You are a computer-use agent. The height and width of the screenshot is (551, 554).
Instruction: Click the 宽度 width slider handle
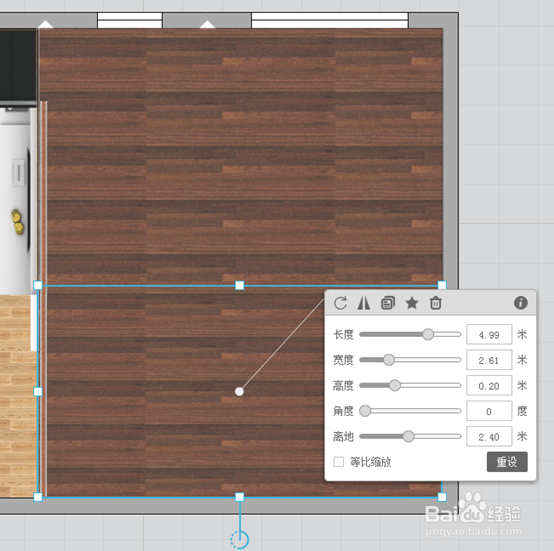point(389,360)
